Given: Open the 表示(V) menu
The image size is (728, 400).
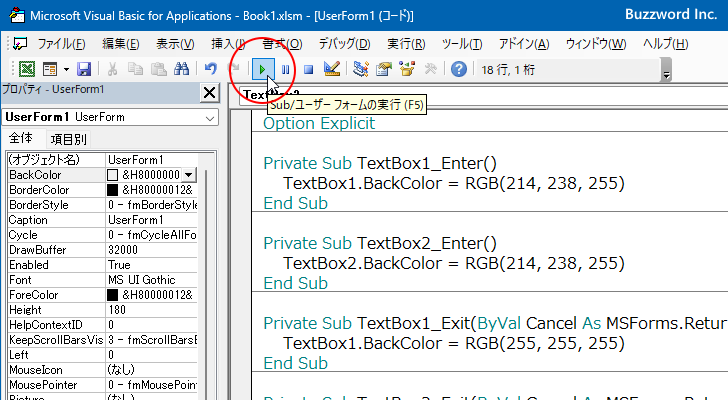Looking at the screenshot, I should click(x=175, y=44).
